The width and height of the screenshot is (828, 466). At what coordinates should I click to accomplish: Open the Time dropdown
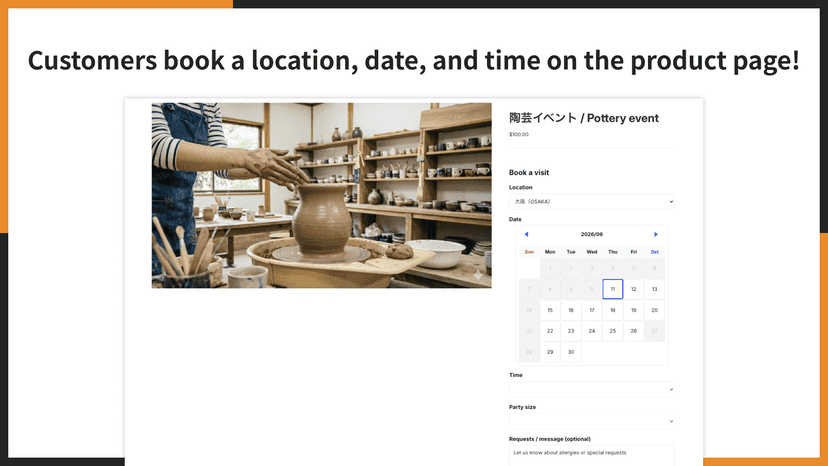(591, 389)
